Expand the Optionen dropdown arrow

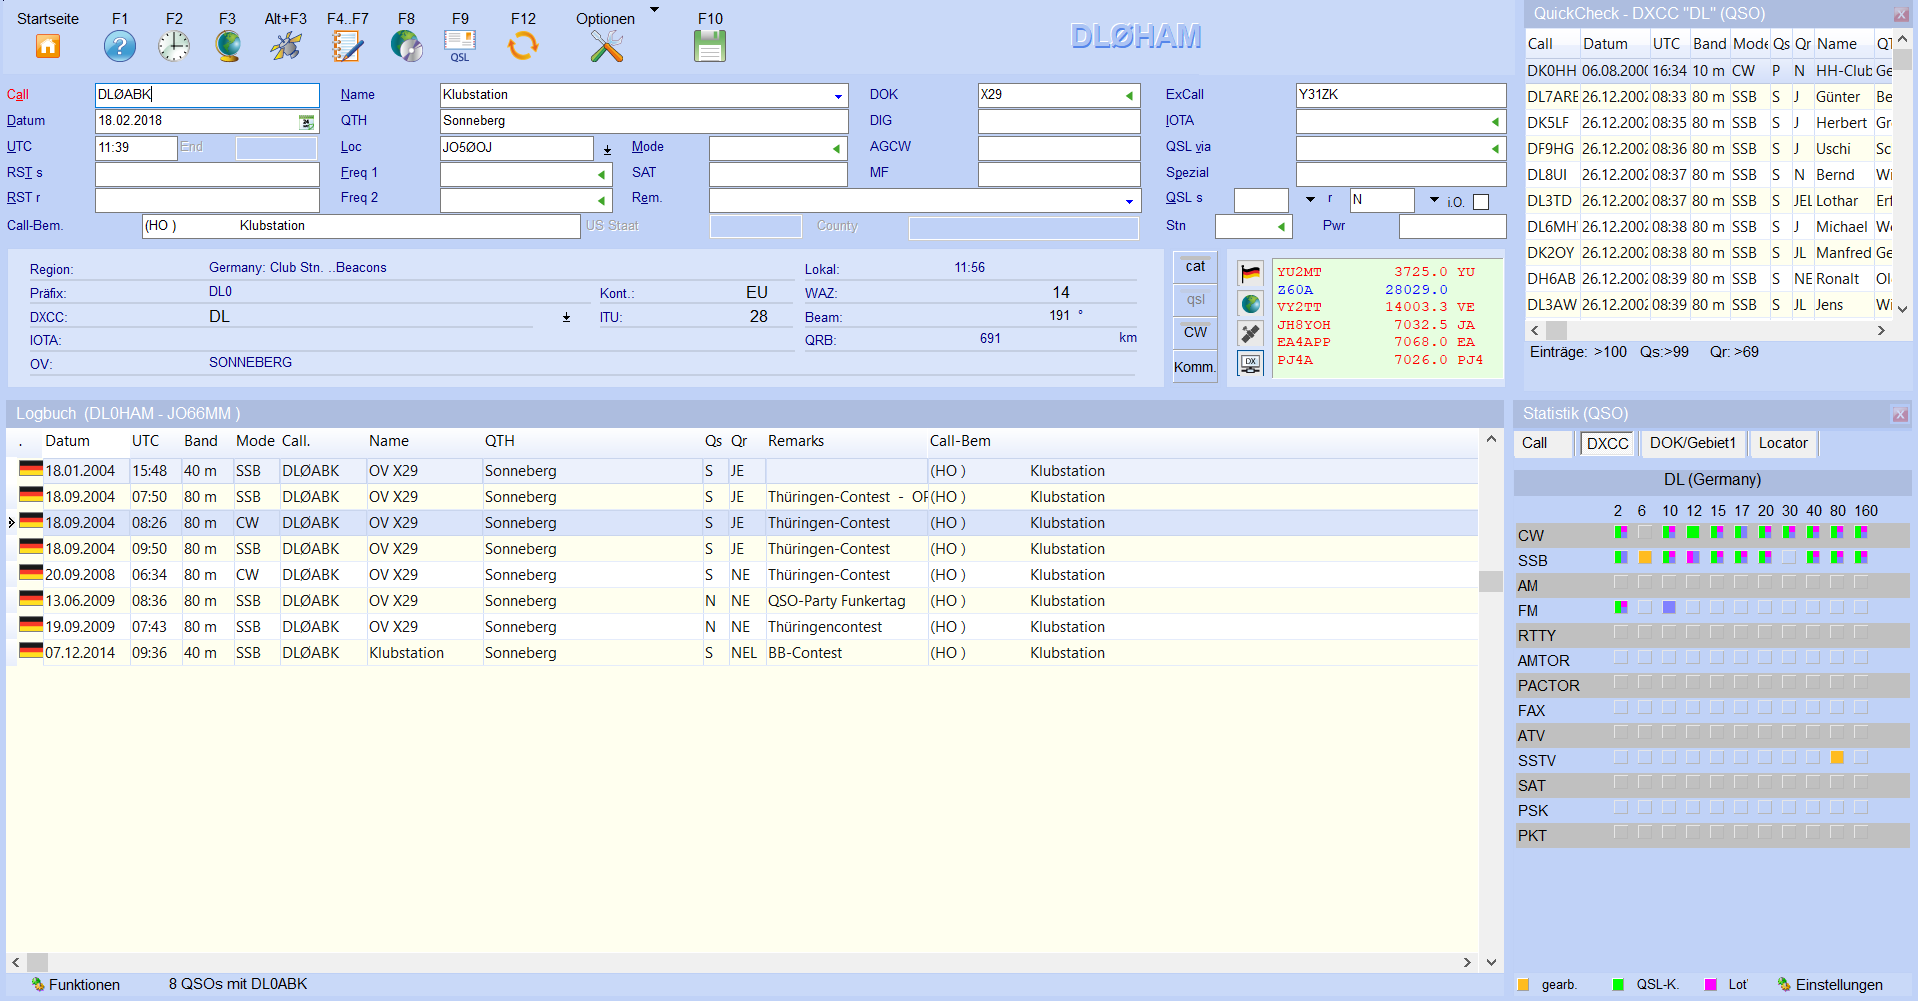[x=655, y=10]
